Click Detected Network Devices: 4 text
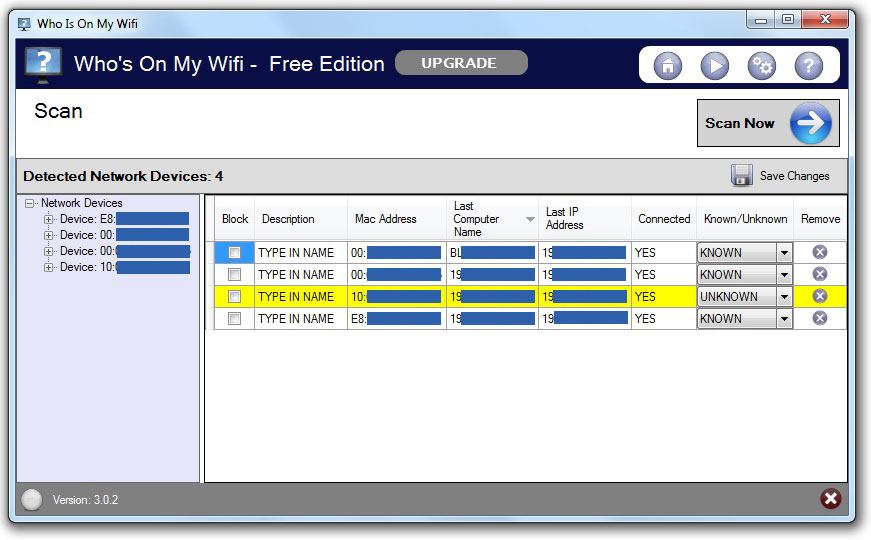871x540 pixels. (123, 176)
